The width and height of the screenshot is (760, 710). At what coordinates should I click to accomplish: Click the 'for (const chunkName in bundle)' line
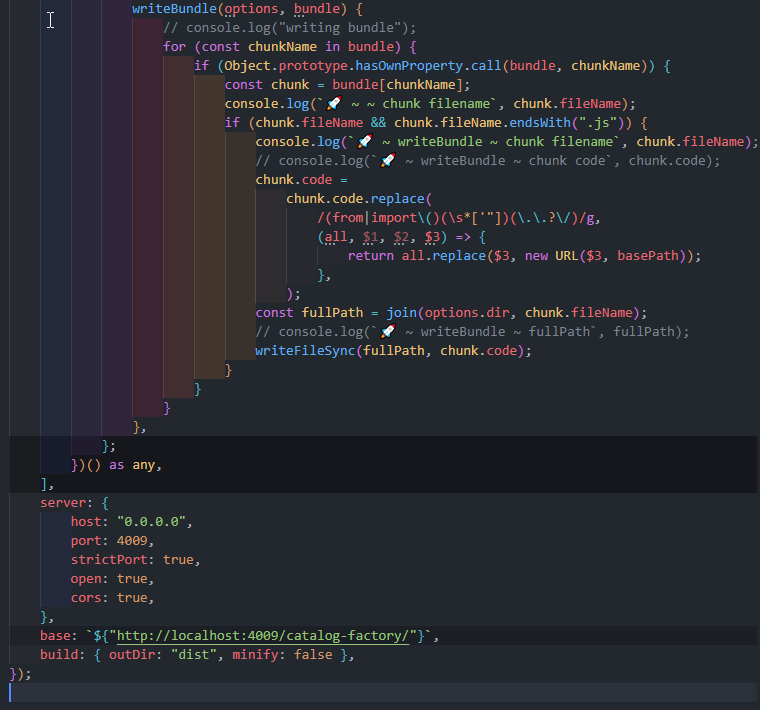(x=289, y=47)
